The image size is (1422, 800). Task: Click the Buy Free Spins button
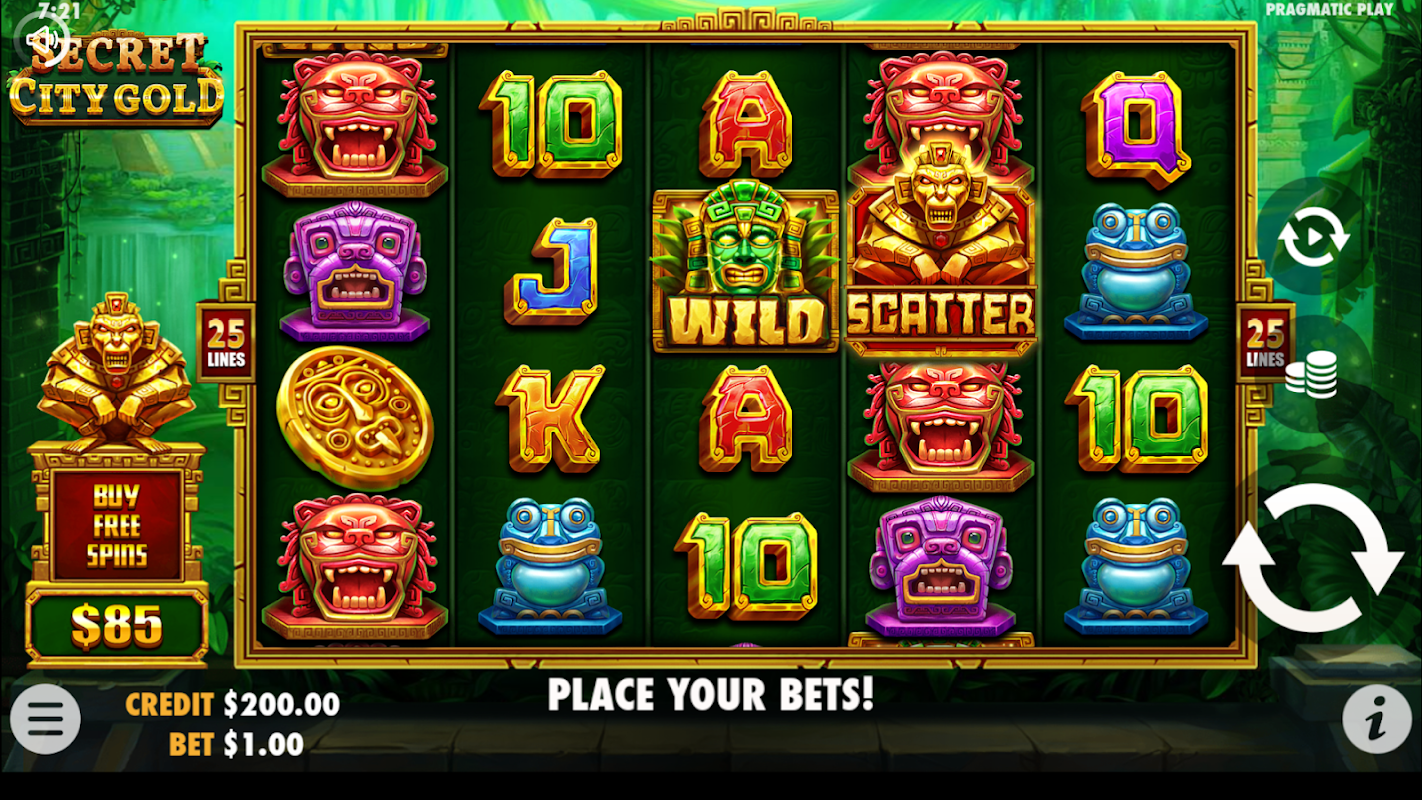click(118, 526)
